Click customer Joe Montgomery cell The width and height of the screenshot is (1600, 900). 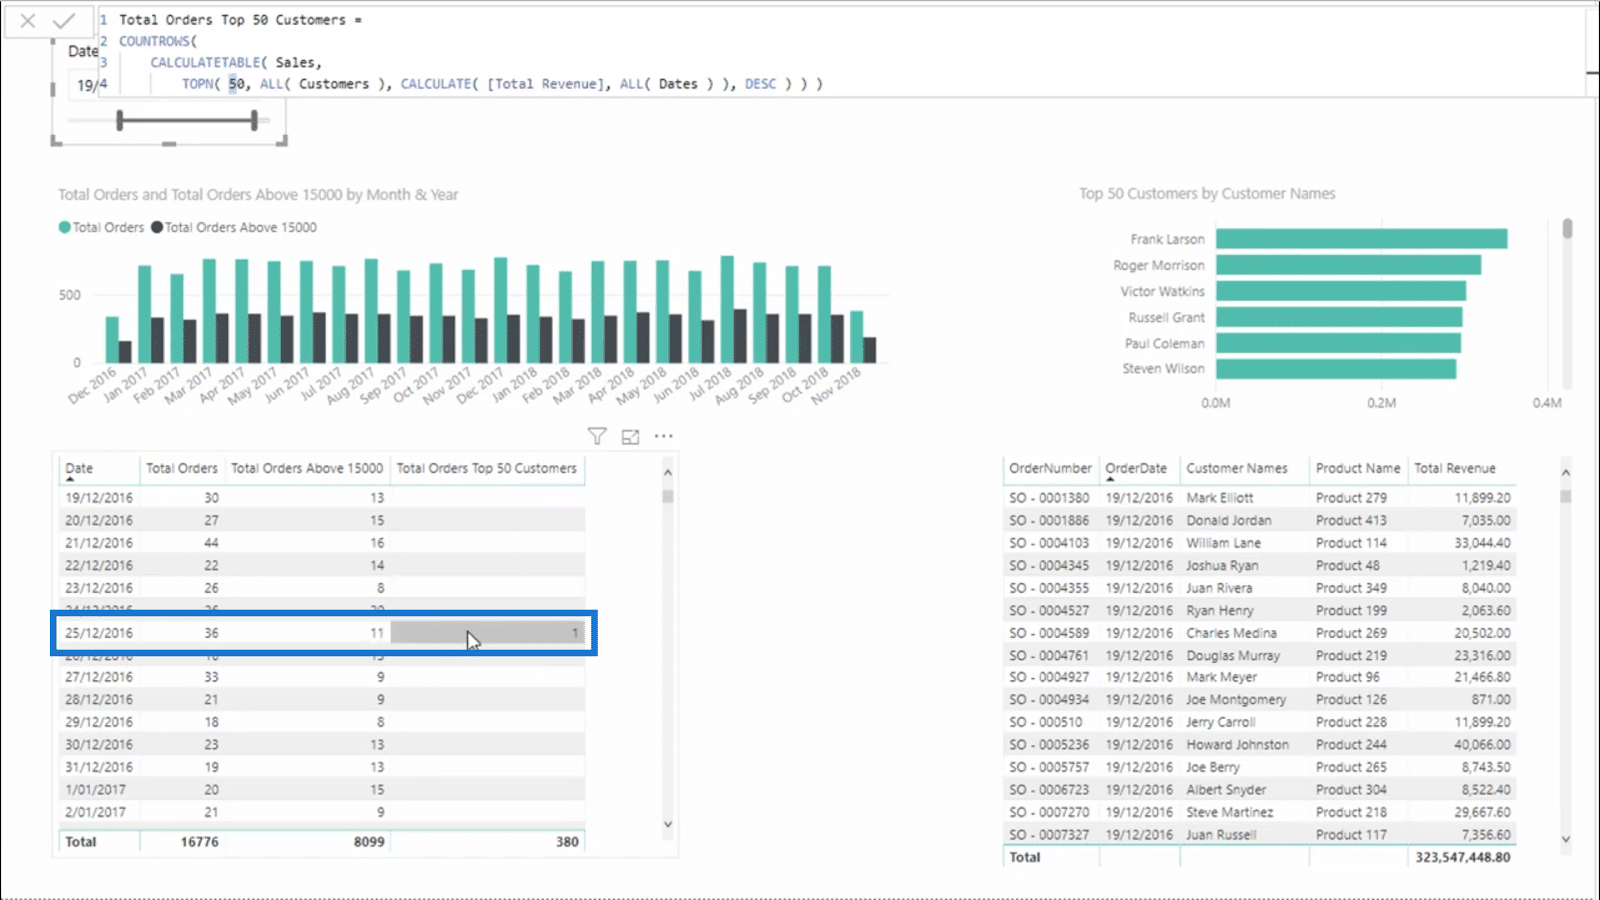1236,700
